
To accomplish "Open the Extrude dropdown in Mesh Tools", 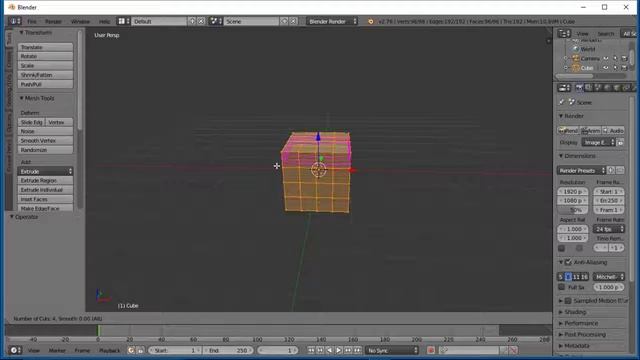I will pyautogui.click(x=45, y=171).
